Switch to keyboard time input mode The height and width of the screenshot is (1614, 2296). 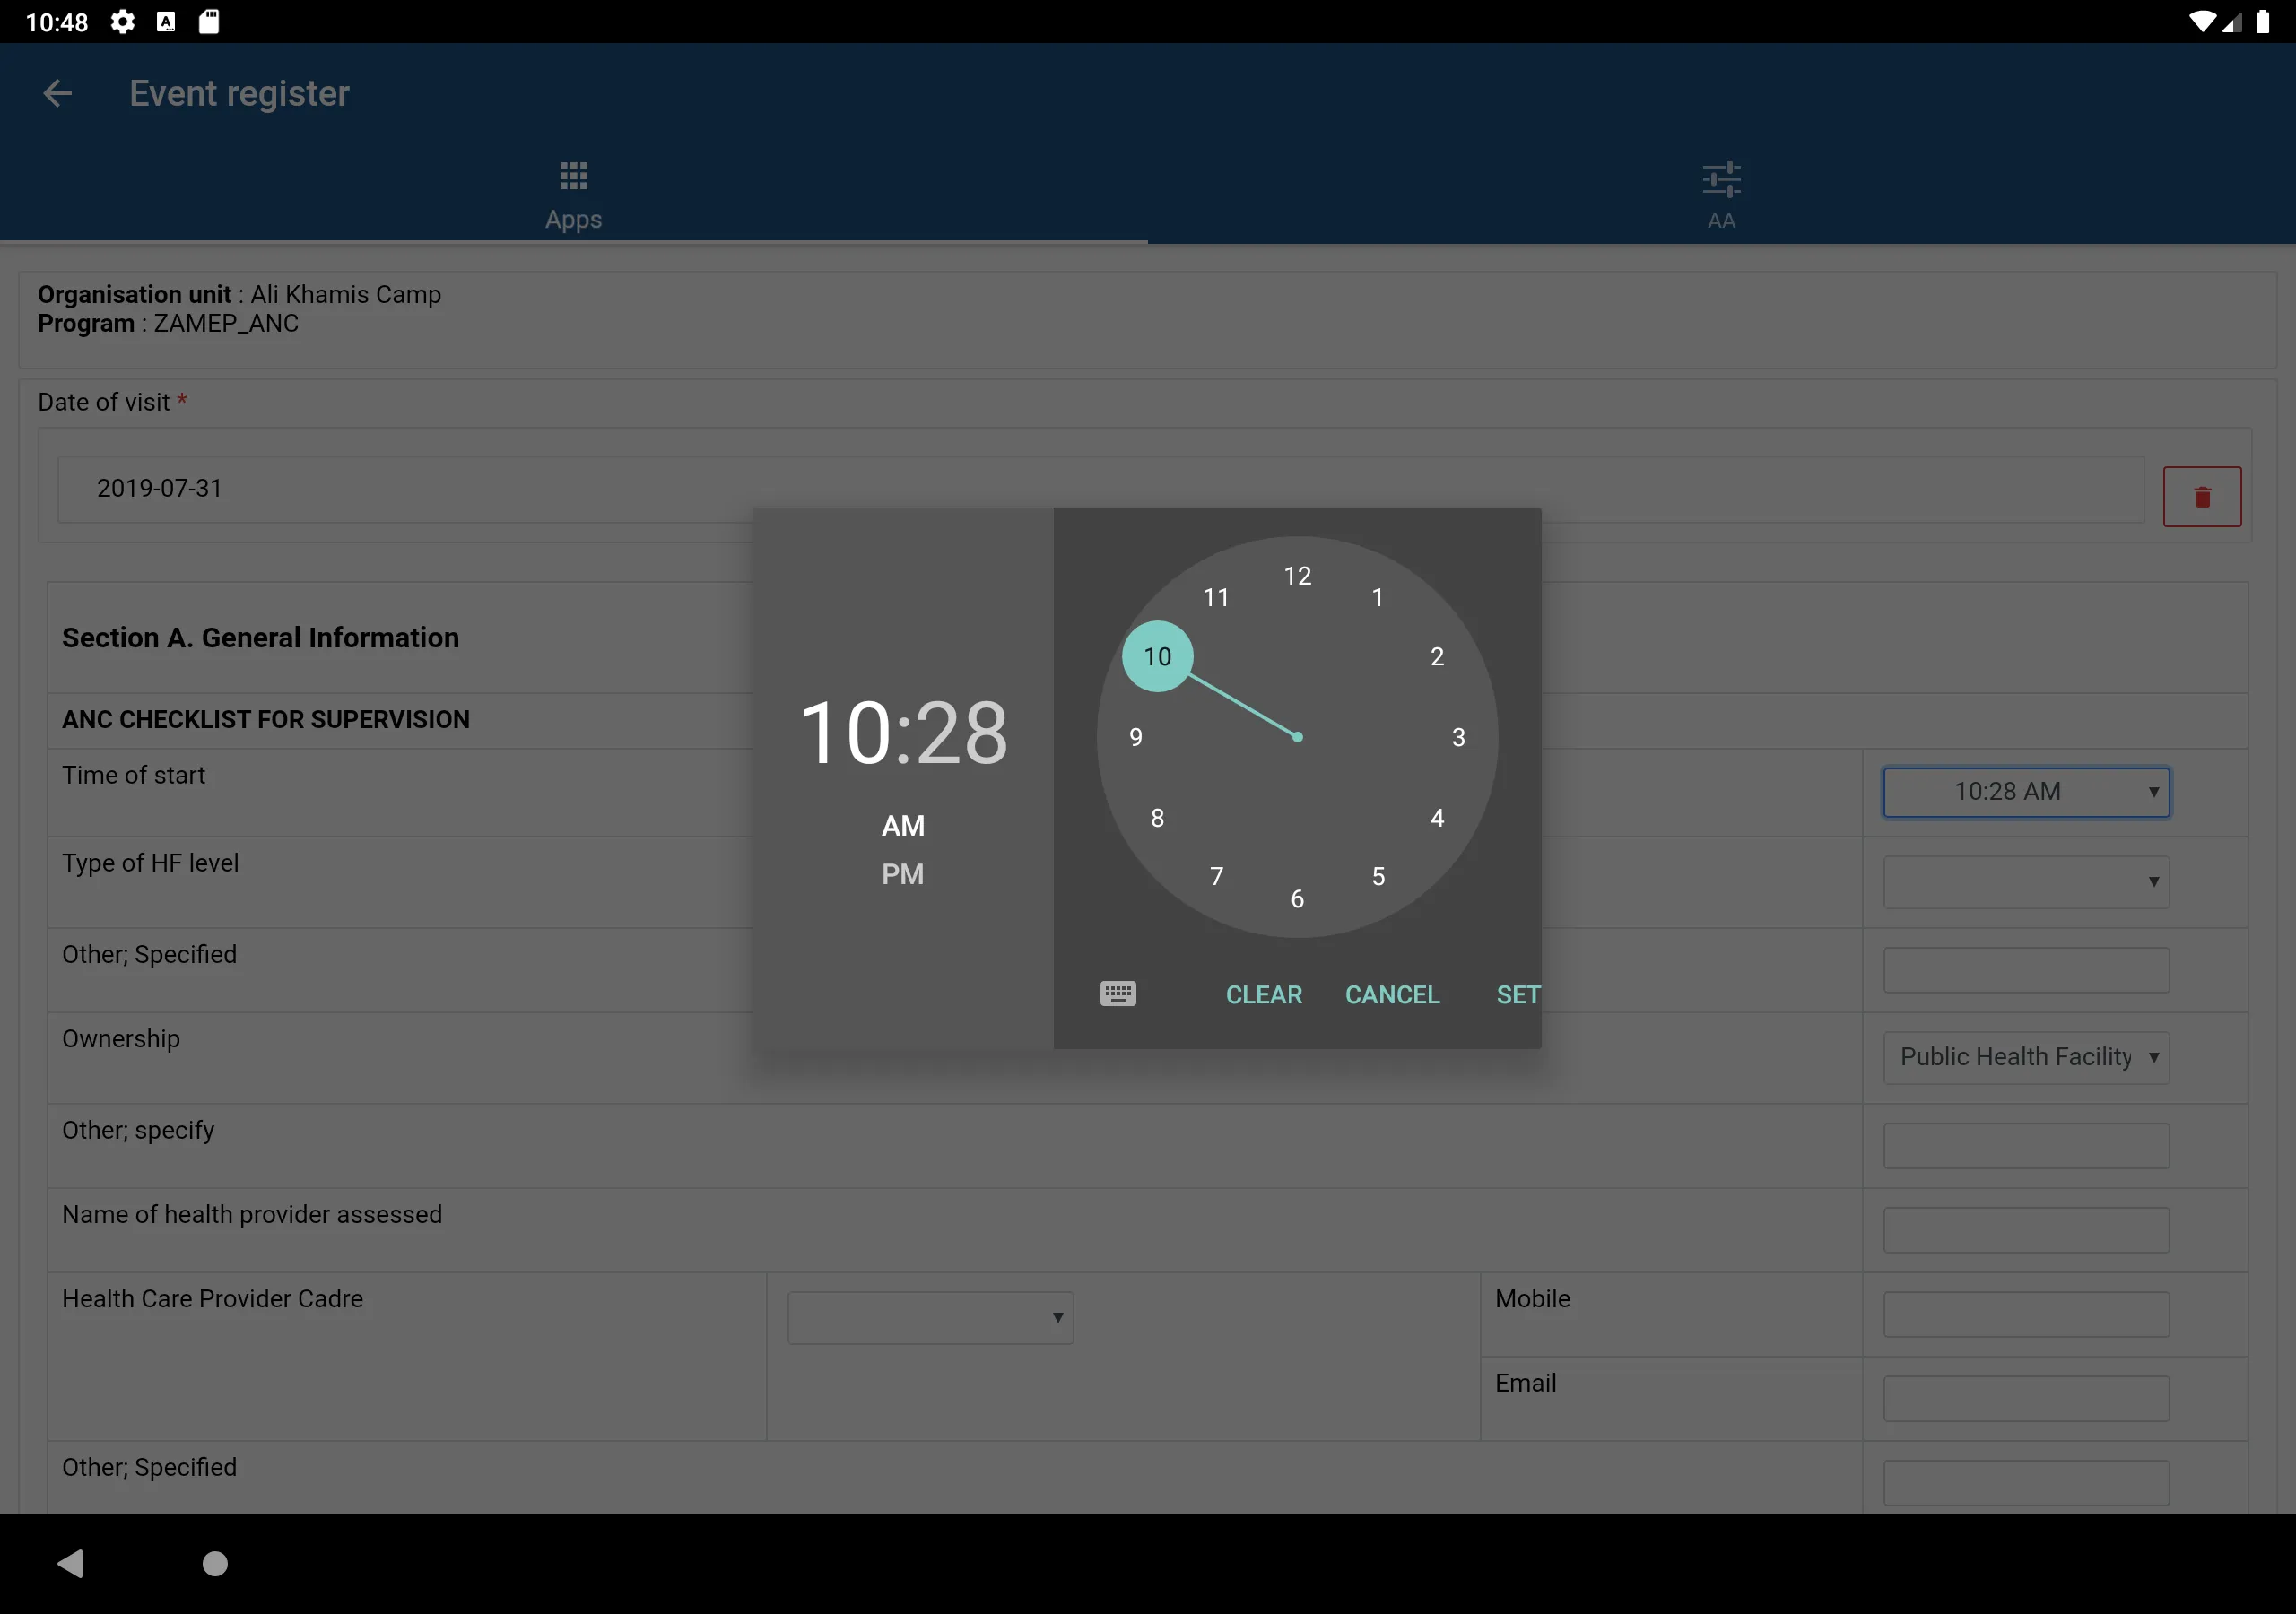pyautogui.click(x=1118, y=993)
